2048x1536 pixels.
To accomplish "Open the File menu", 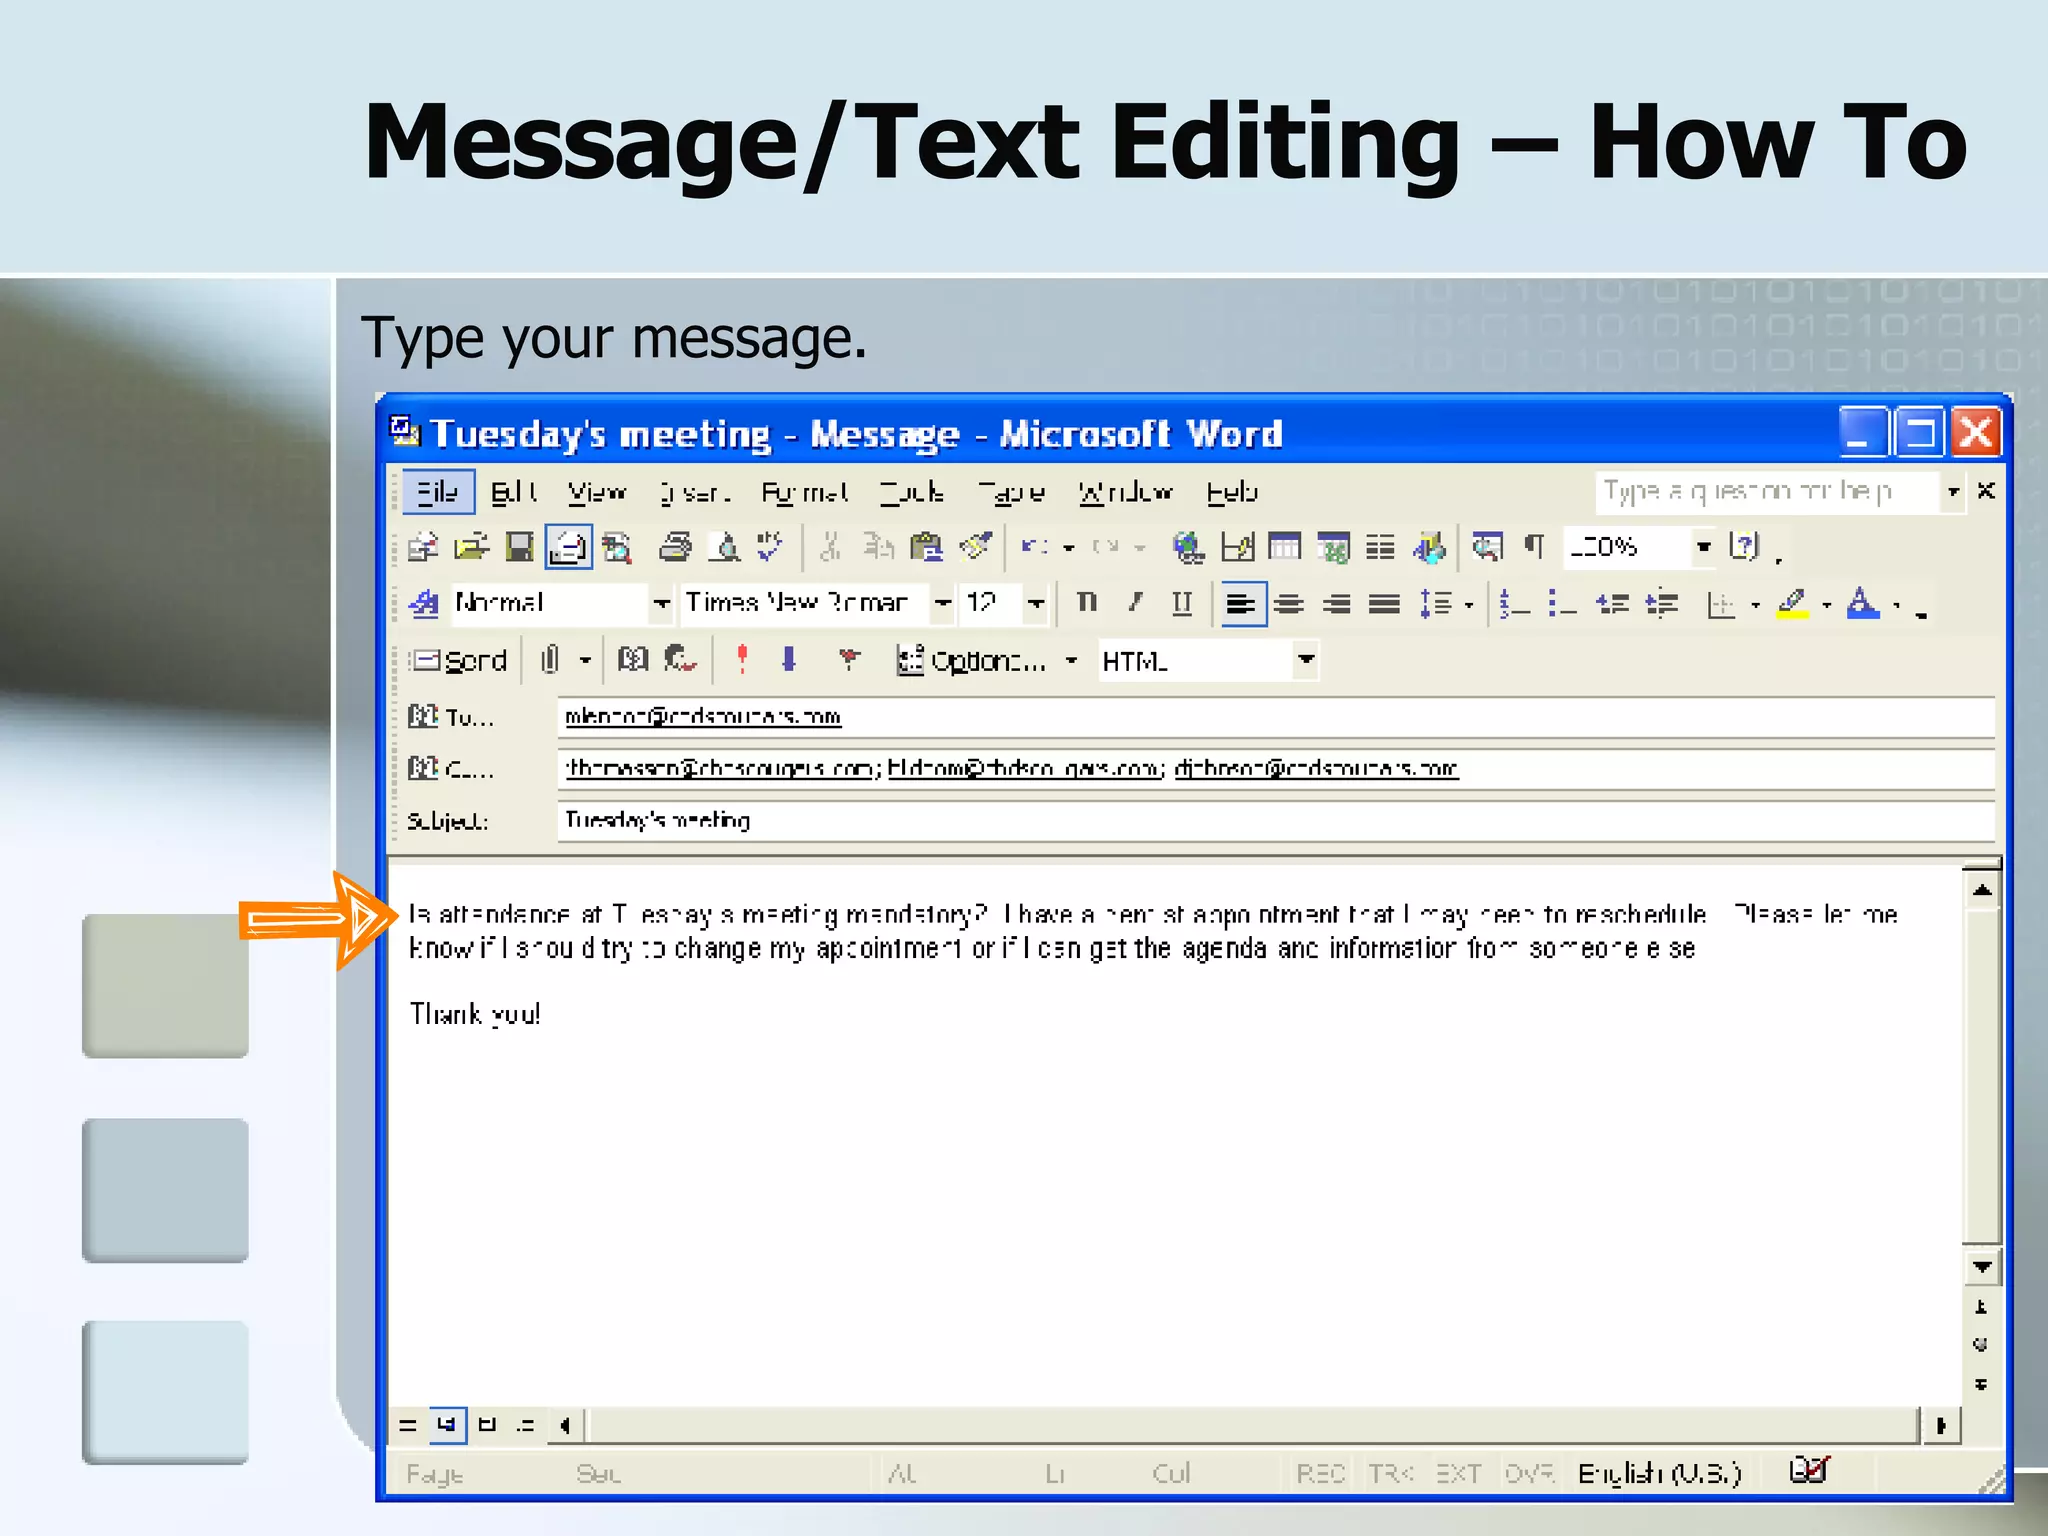I will click(x=438, y=492).
